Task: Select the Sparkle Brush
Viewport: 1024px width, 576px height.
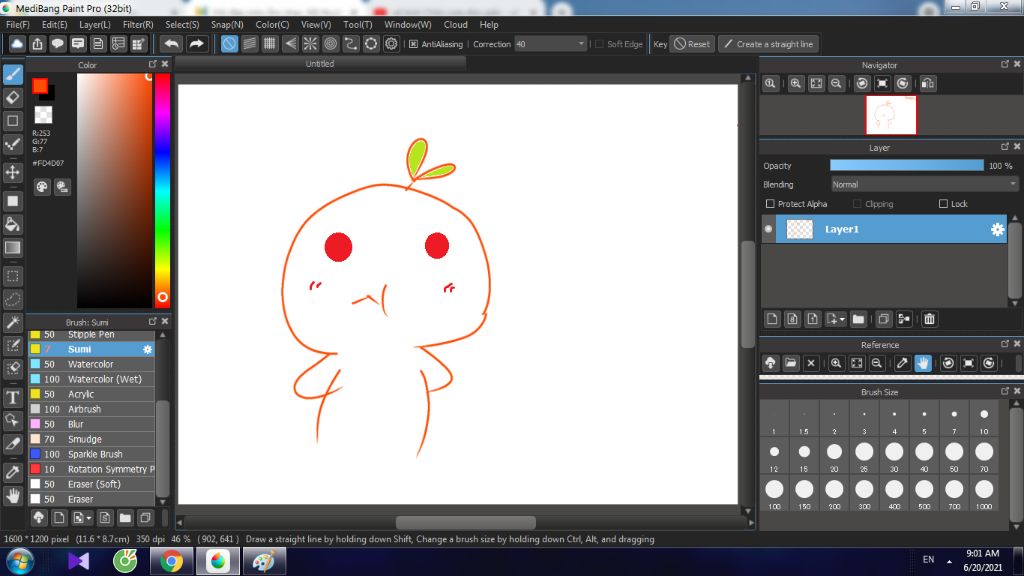Action: pos(92,455)
